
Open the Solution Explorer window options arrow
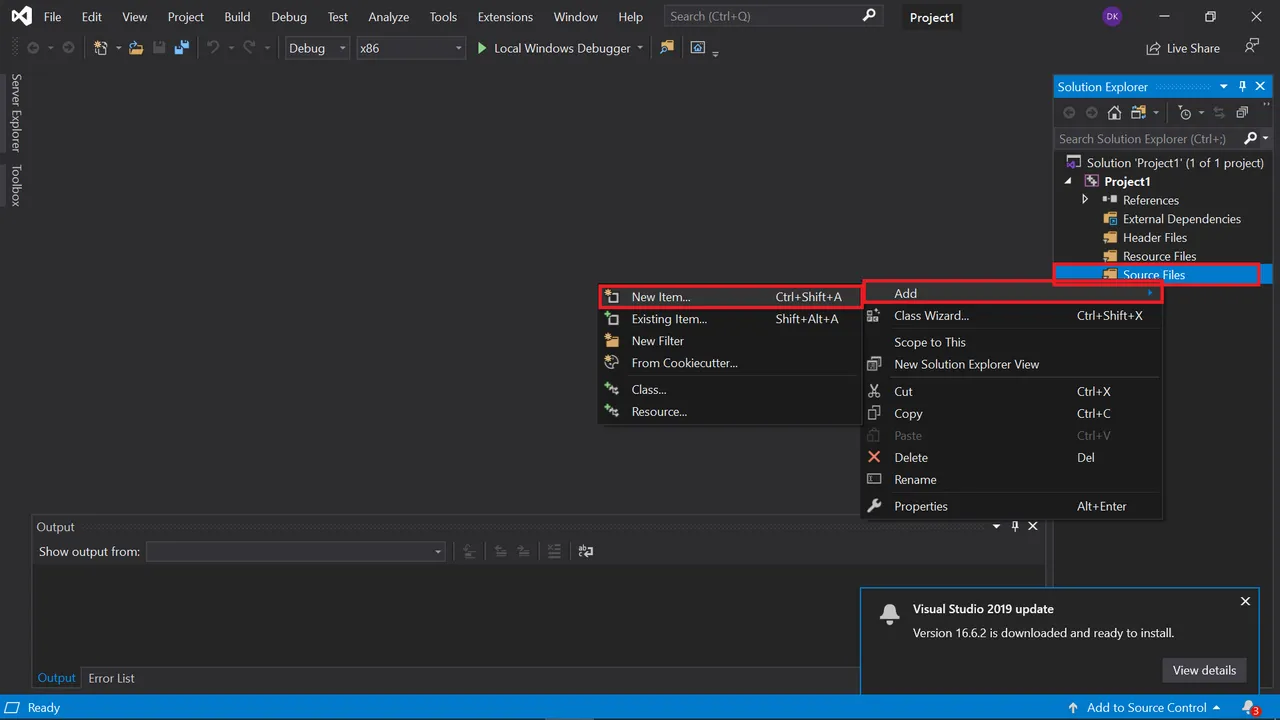pos(1223,87)
